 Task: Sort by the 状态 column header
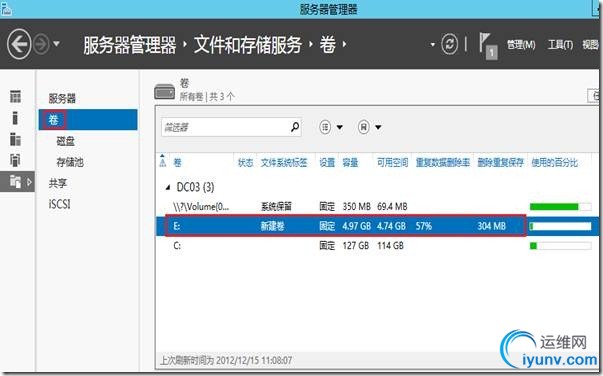coord(245,163)
